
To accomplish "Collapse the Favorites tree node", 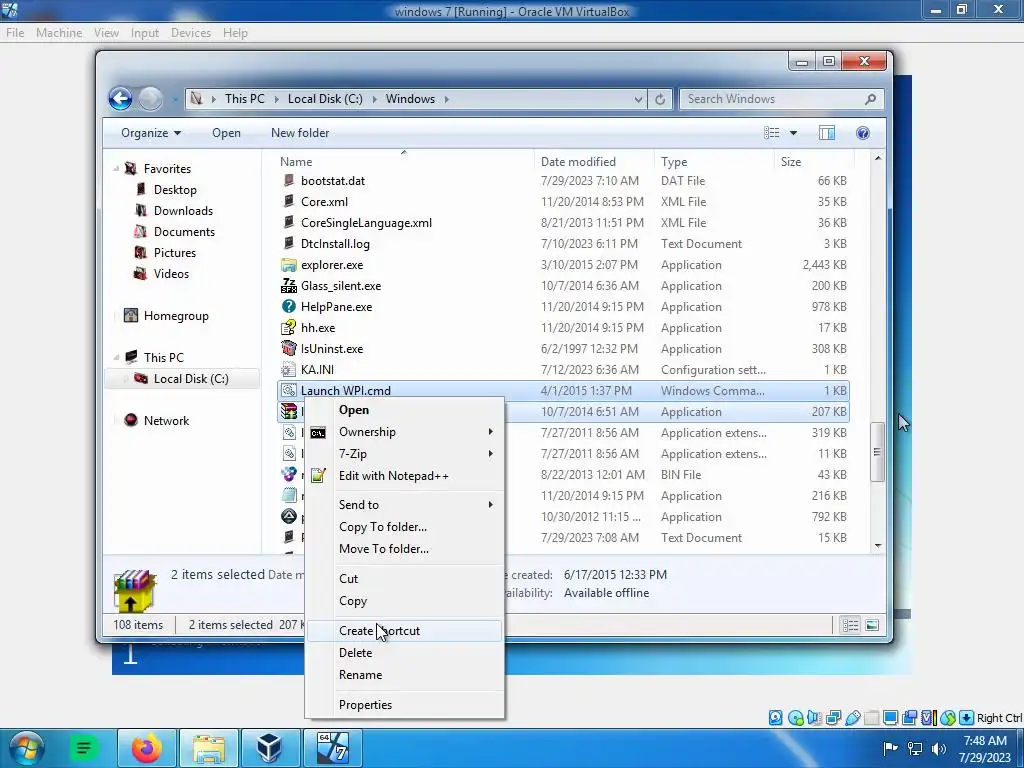I will pyautogui.click(x=116, y=169).
